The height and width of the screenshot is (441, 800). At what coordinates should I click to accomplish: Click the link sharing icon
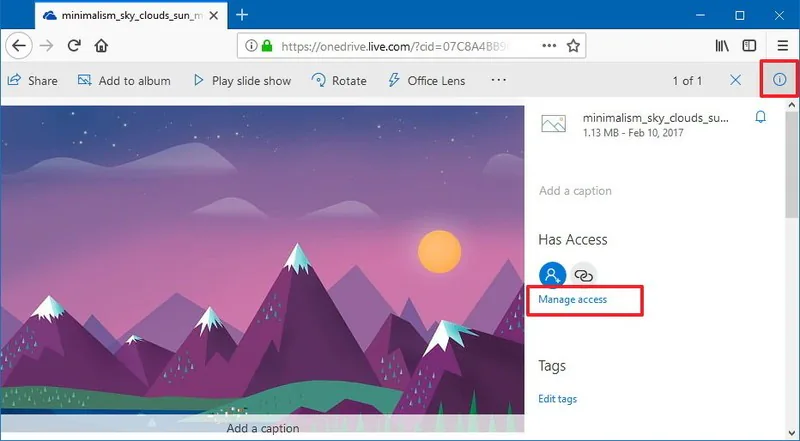583,276
